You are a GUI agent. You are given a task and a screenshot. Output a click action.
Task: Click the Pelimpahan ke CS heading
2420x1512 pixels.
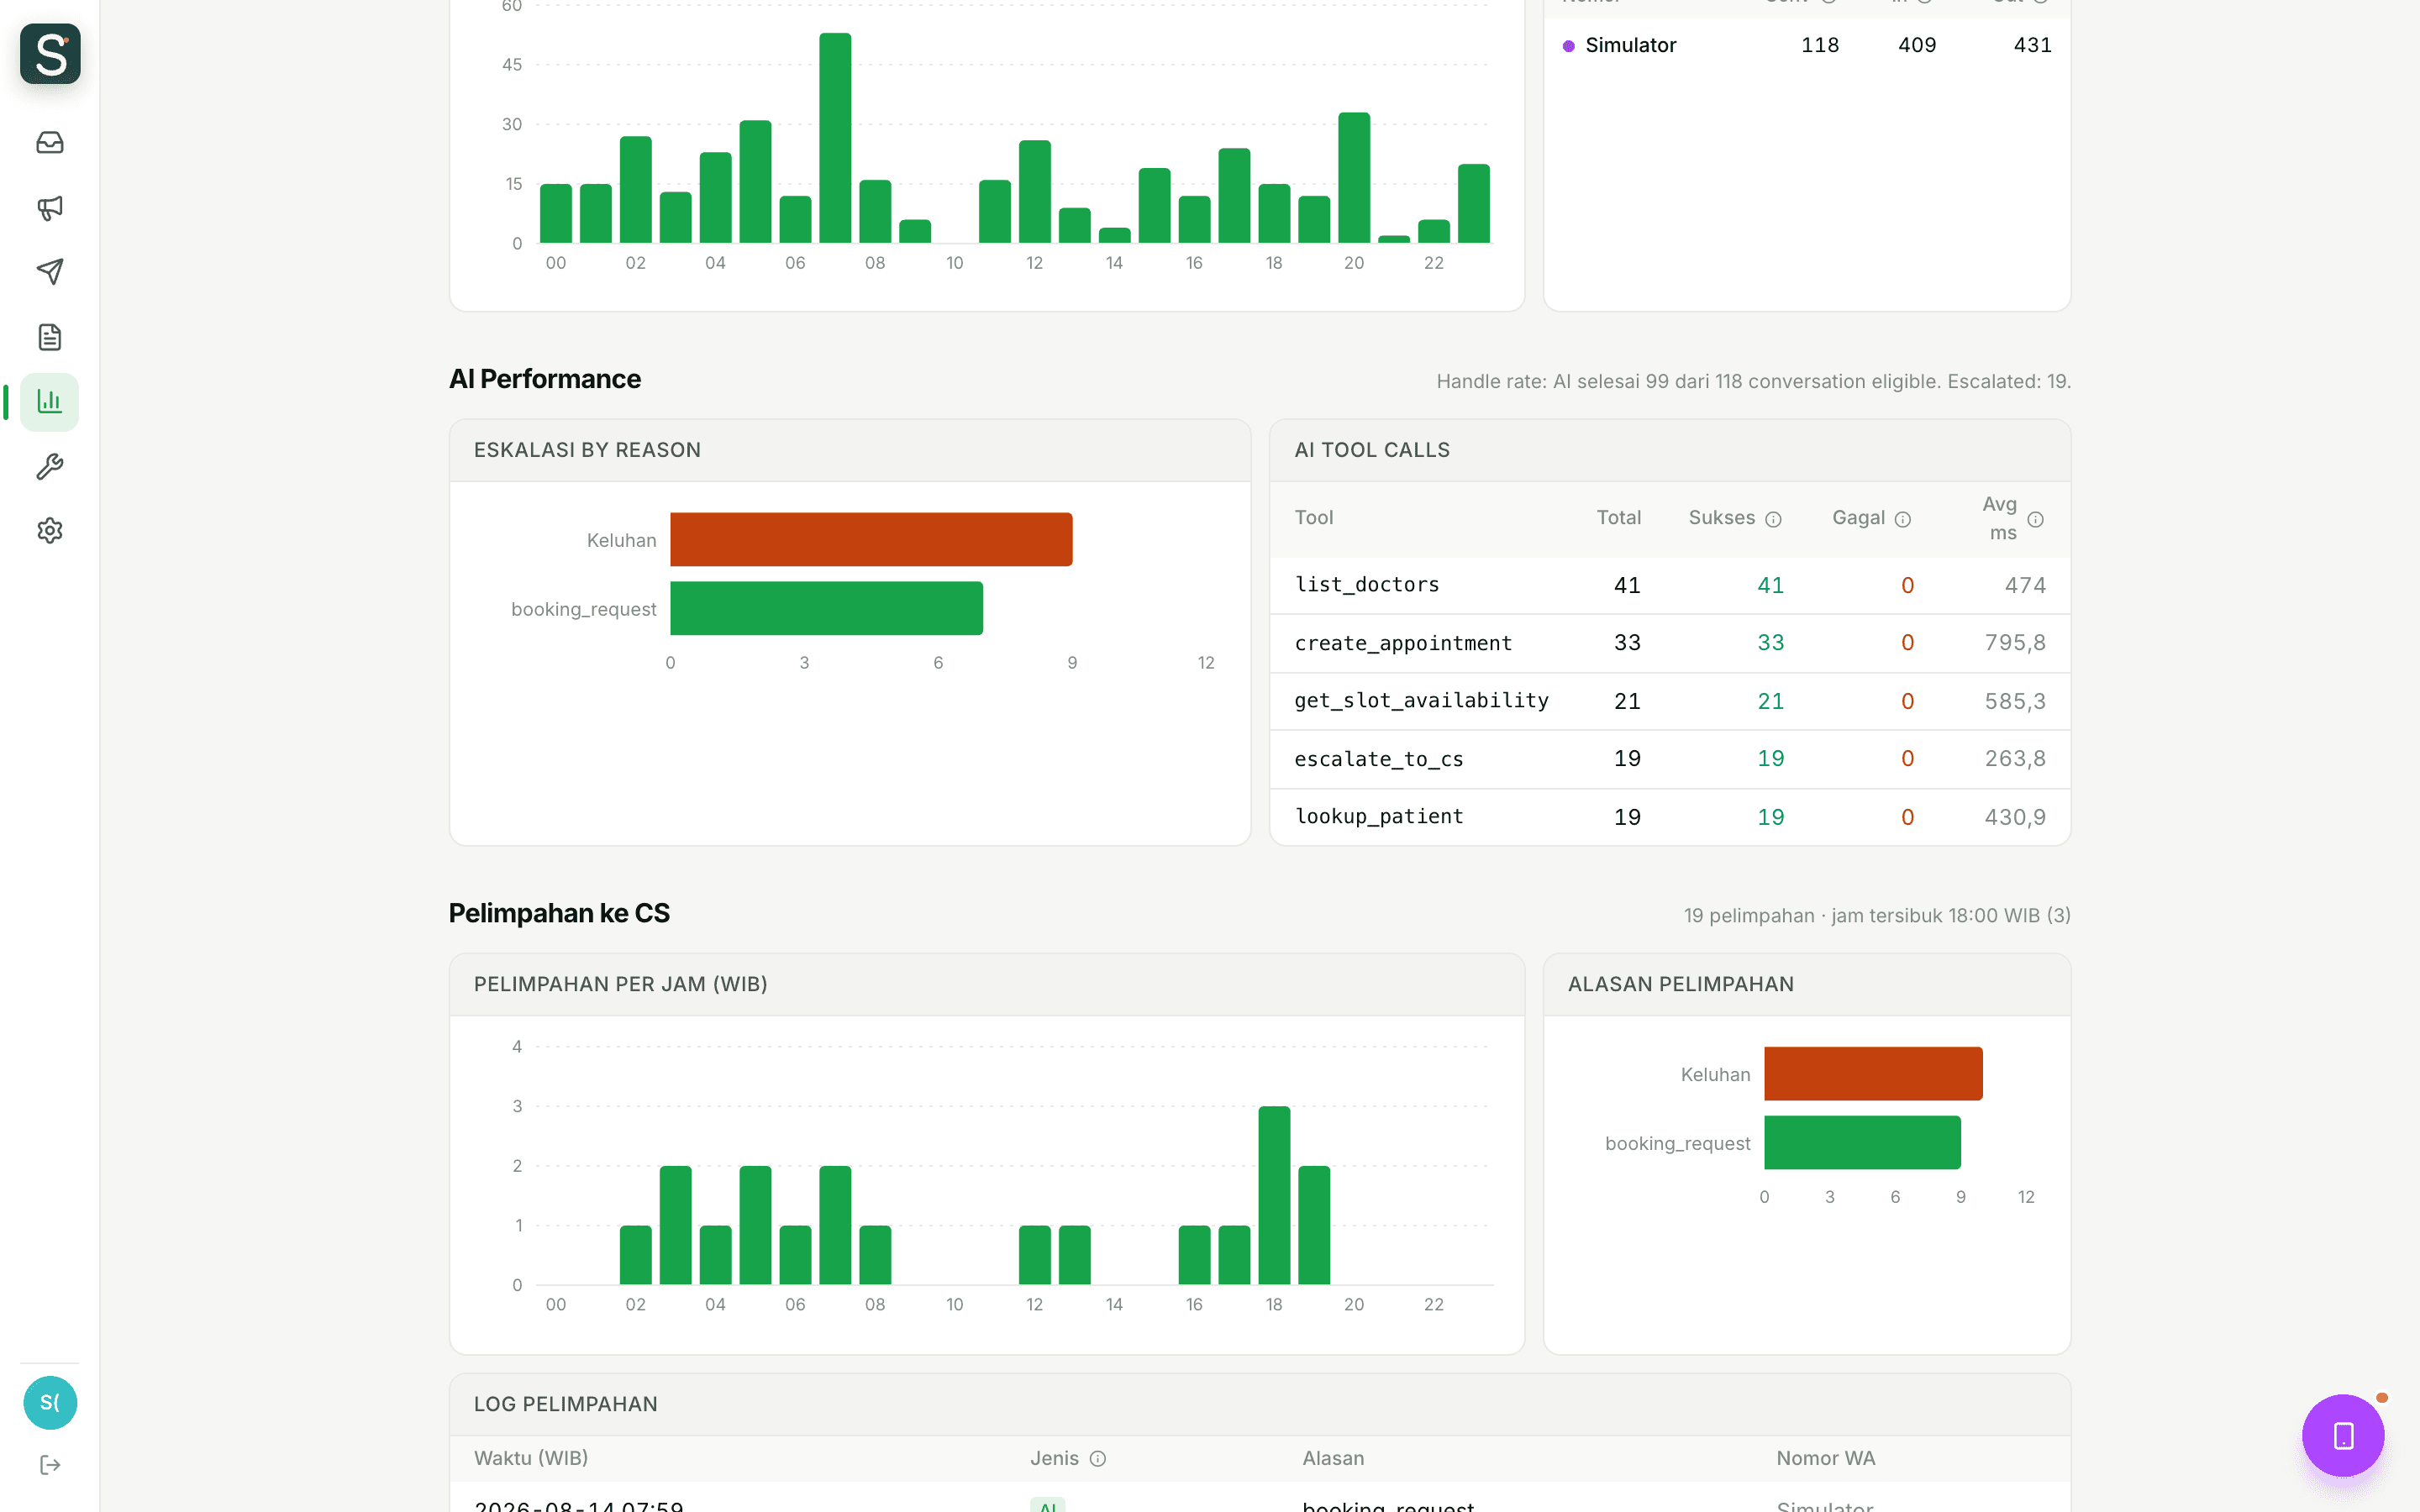[x=559, y=913]
